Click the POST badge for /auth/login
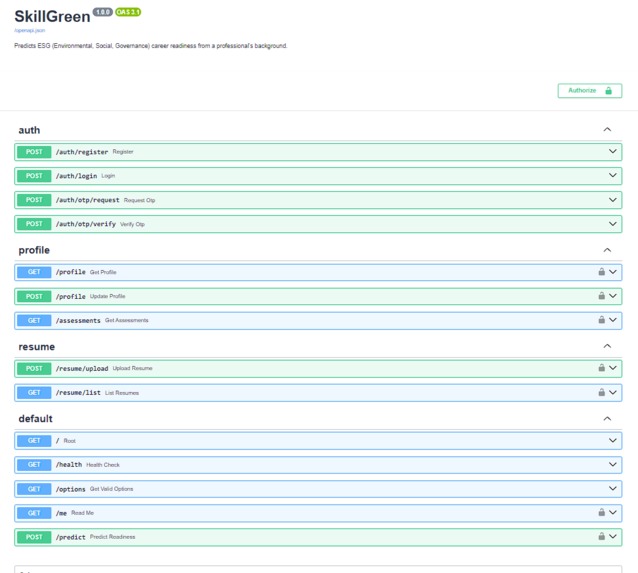638x573 pixels. (x=34, y=176)
